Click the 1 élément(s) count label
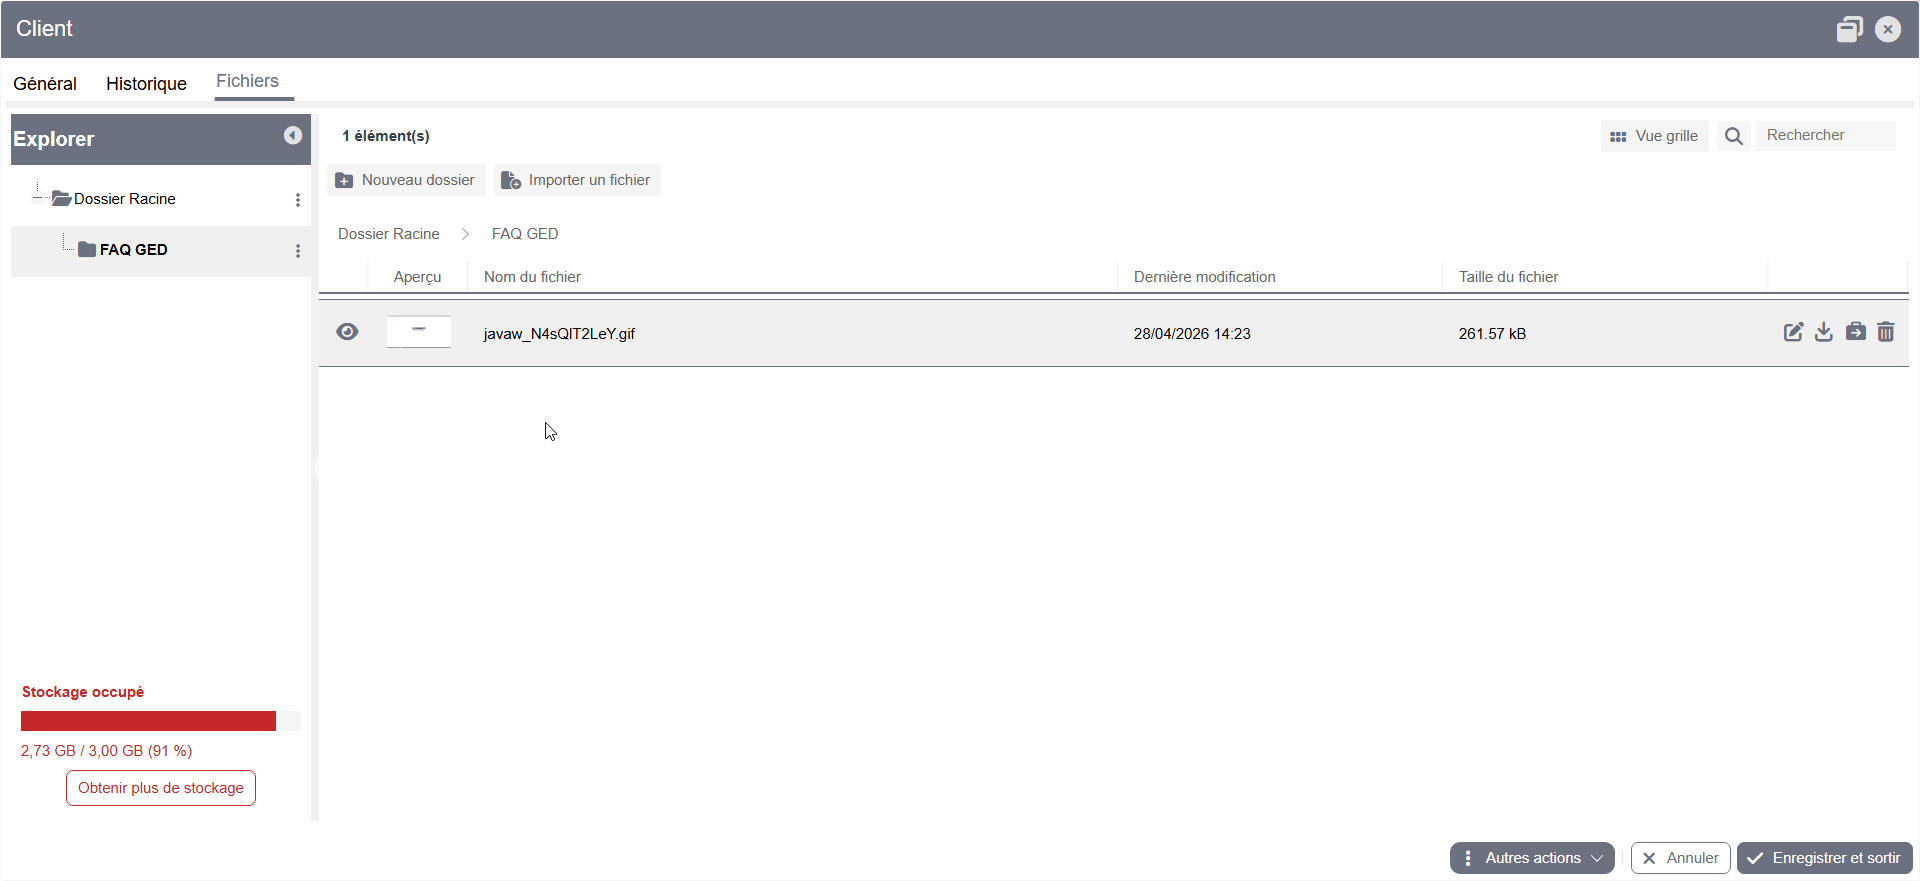Image resolution: width=1920 pixels, height=881 pixels. (x=386, y=136)
